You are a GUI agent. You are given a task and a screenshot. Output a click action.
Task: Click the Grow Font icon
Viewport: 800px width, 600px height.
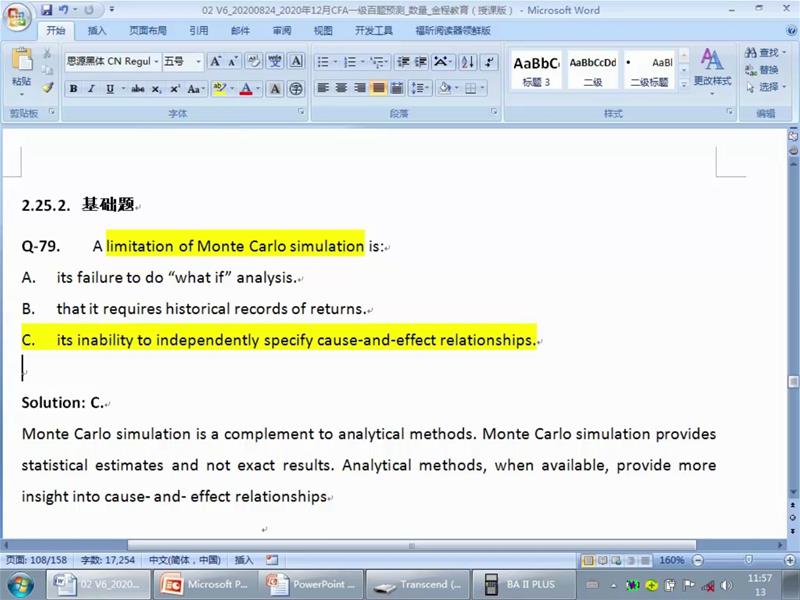point(216,62)
